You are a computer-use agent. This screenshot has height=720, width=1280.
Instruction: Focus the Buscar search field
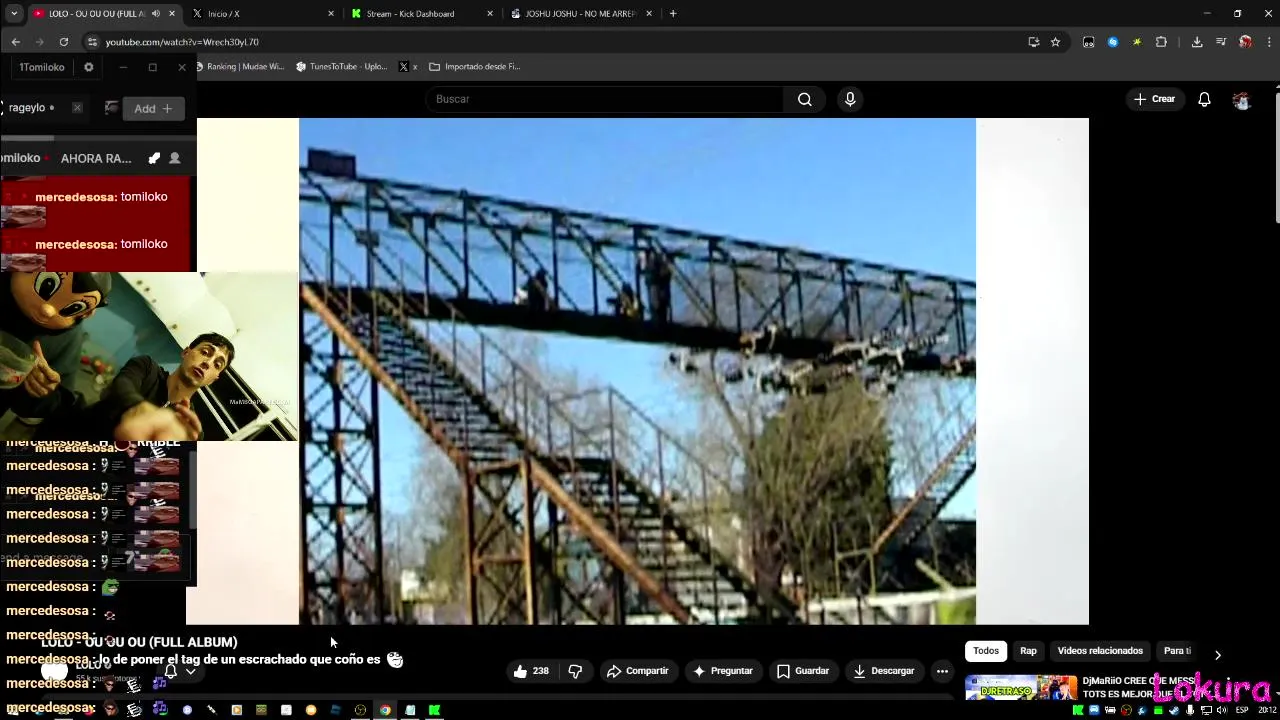click(605, 99)
